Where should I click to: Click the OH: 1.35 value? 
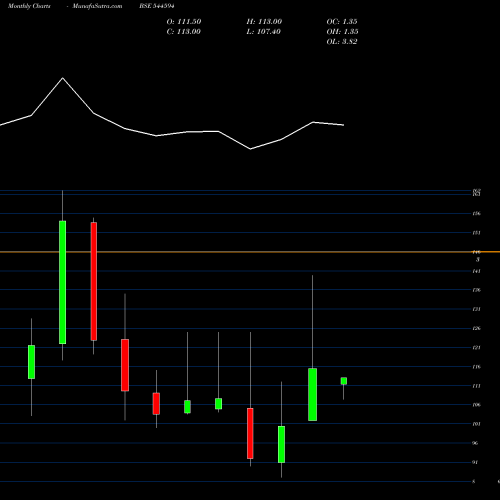(342, 32)
